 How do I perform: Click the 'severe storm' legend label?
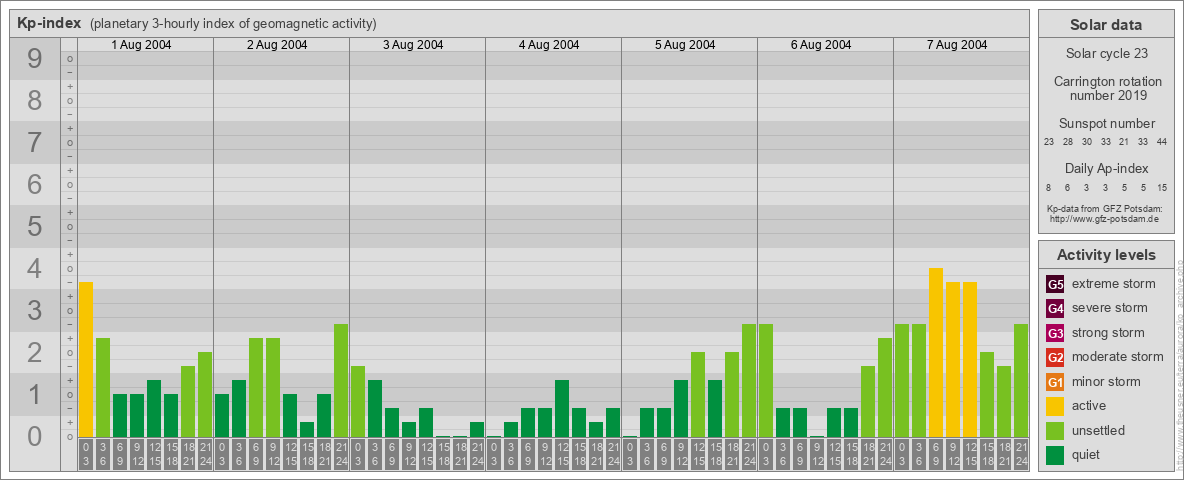coord(1109,308)
